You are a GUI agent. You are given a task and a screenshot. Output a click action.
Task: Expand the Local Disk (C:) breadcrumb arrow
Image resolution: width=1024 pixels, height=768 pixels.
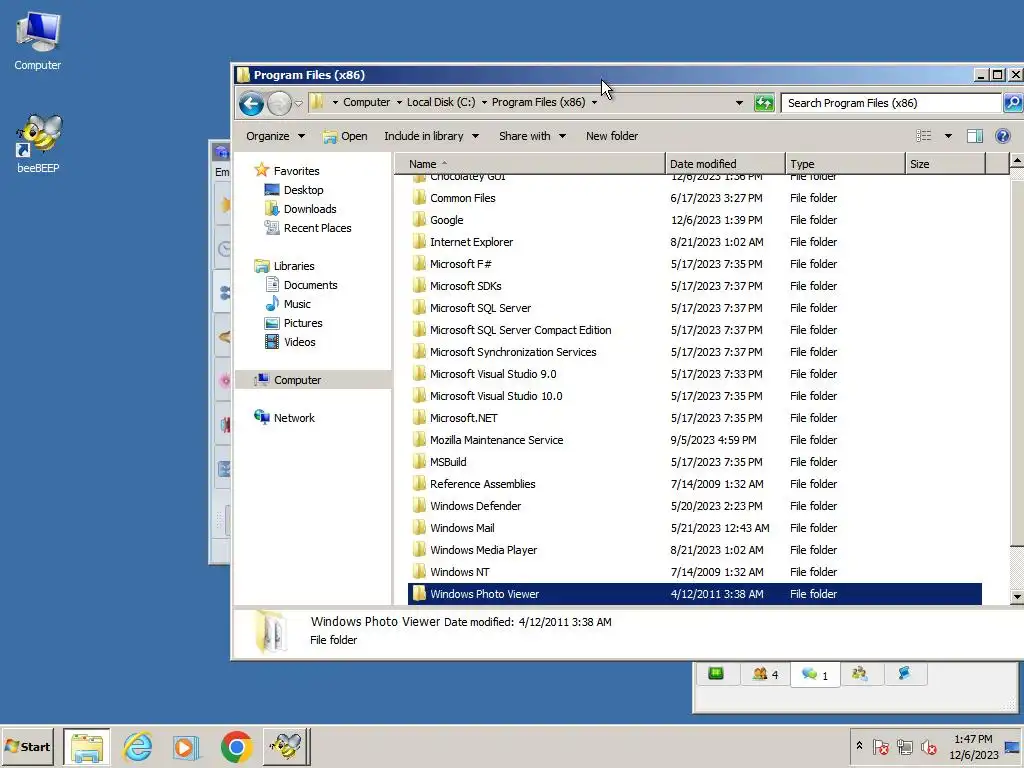pos(484,103)
